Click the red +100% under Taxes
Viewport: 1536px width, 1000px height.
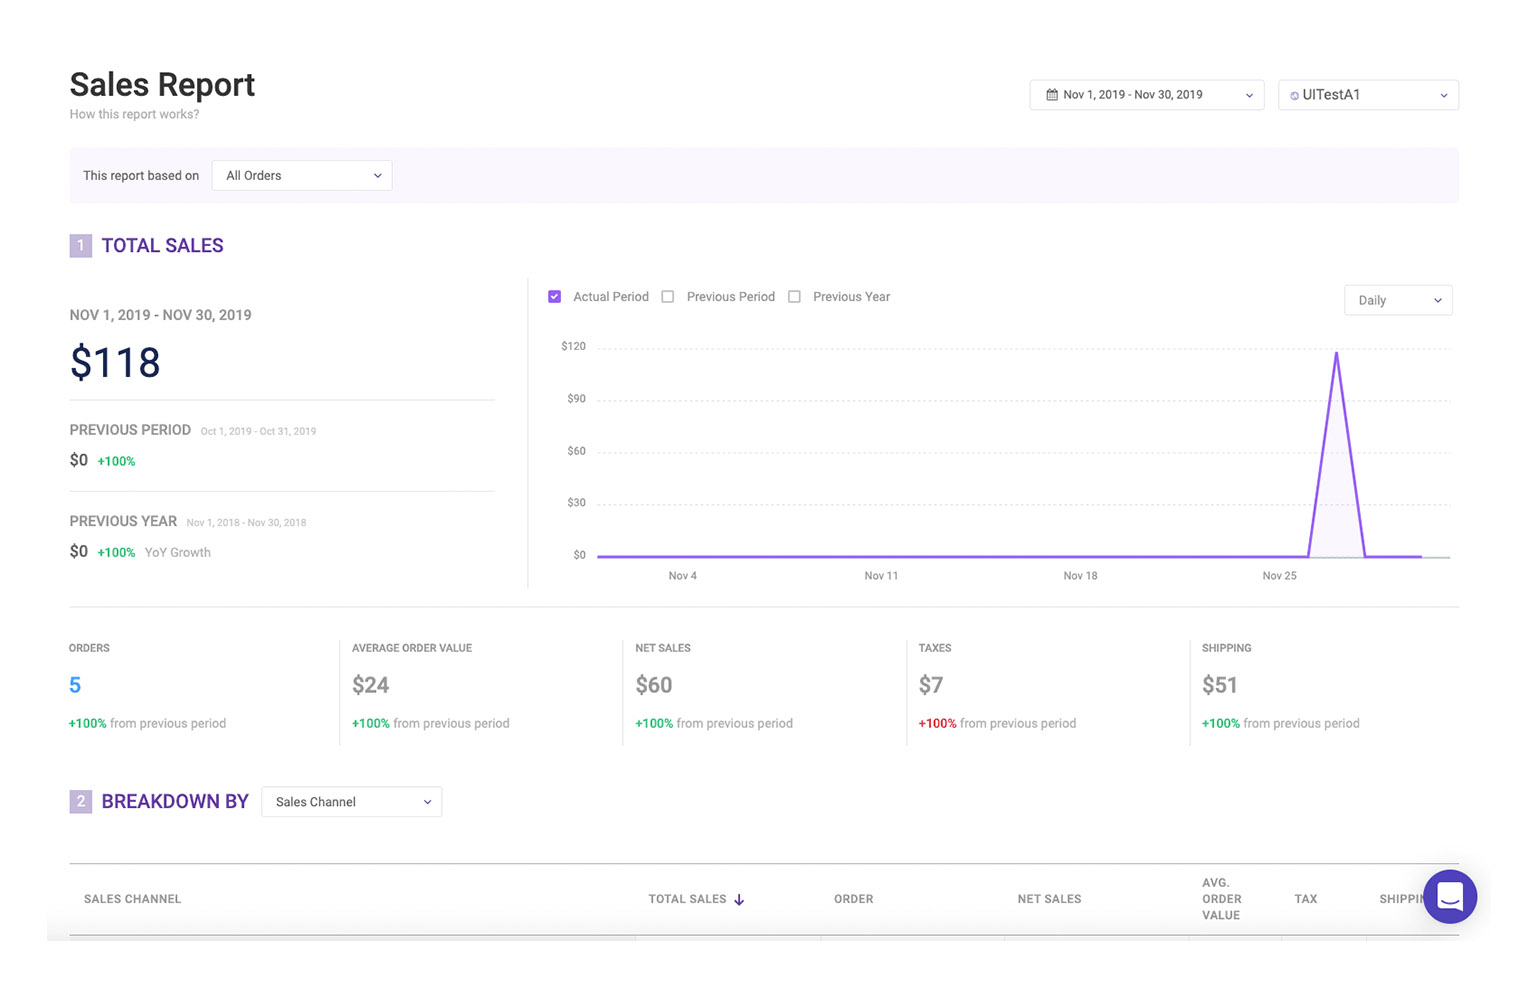pyautogui.click(x=937, y=723)
